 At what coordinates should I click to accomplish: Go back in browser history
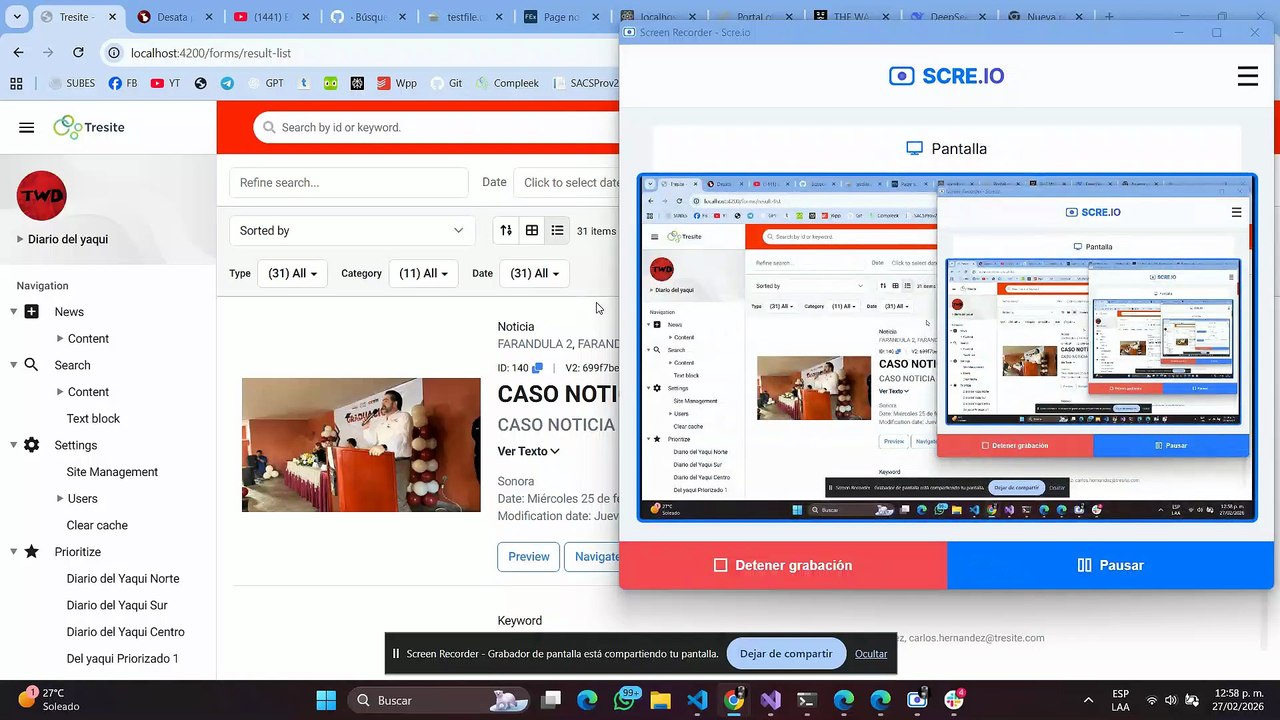click(18, 52)
